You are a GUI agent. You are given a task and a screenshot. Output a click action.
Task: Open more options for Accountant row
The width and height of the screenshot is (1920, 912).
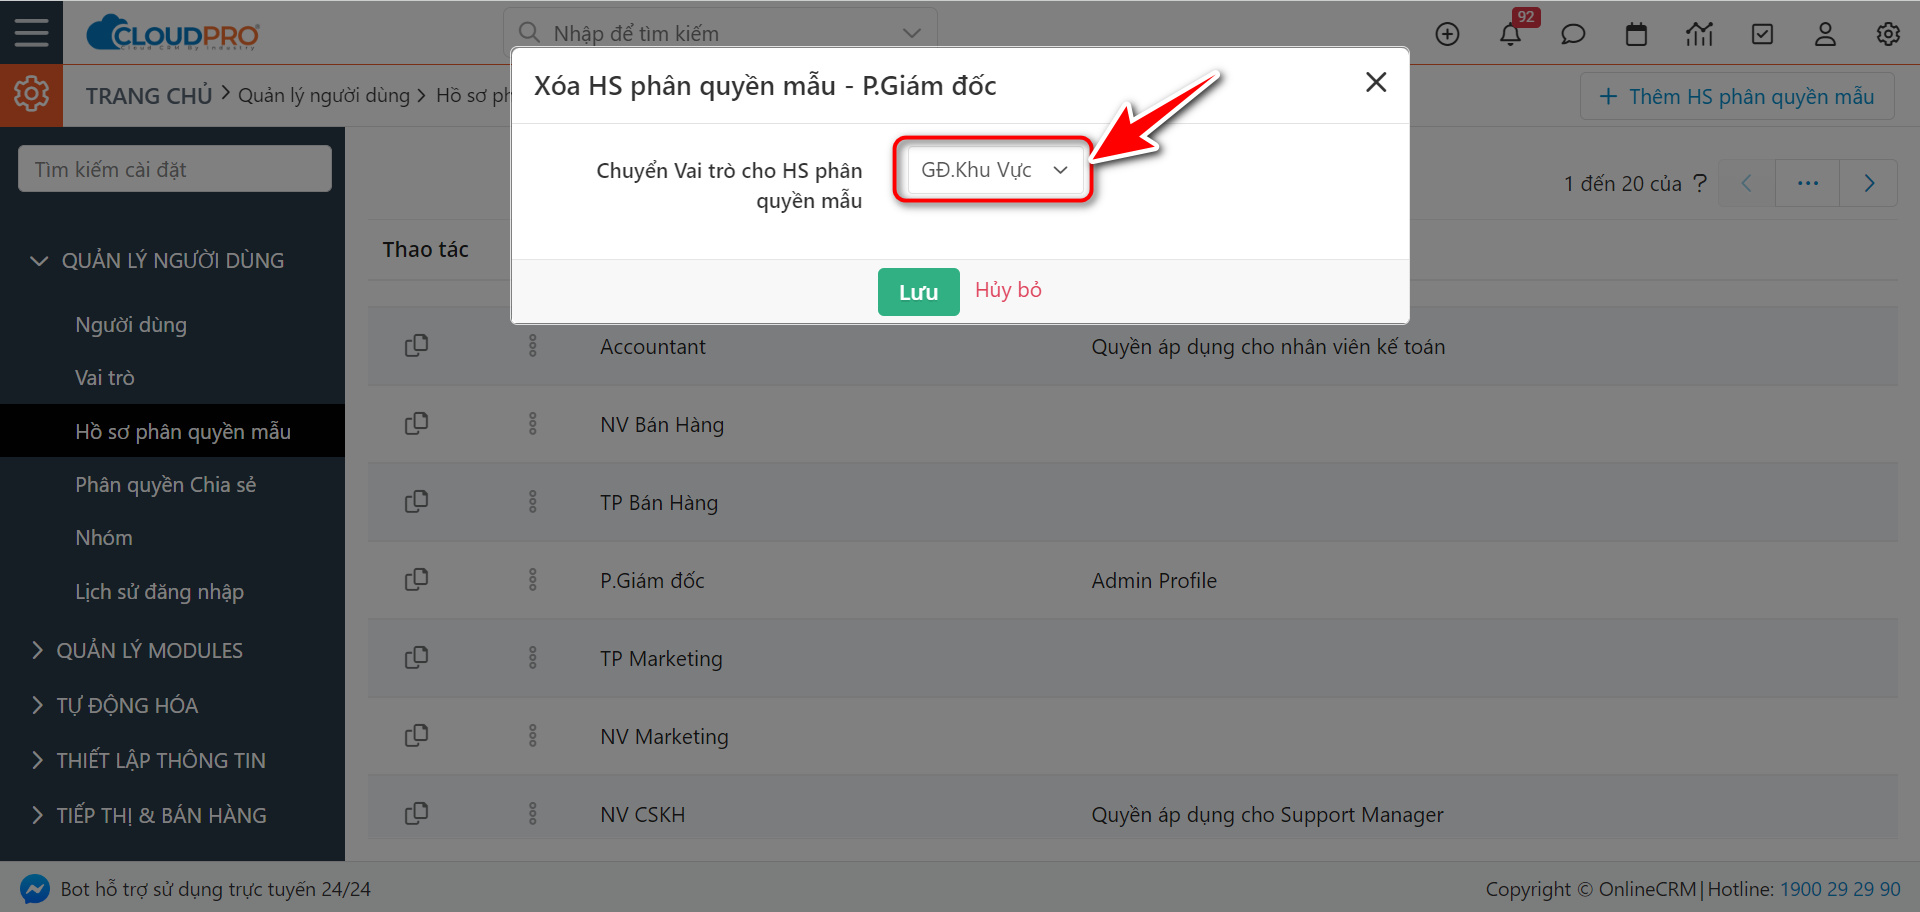pyautogui.click(x=532, y=346)
